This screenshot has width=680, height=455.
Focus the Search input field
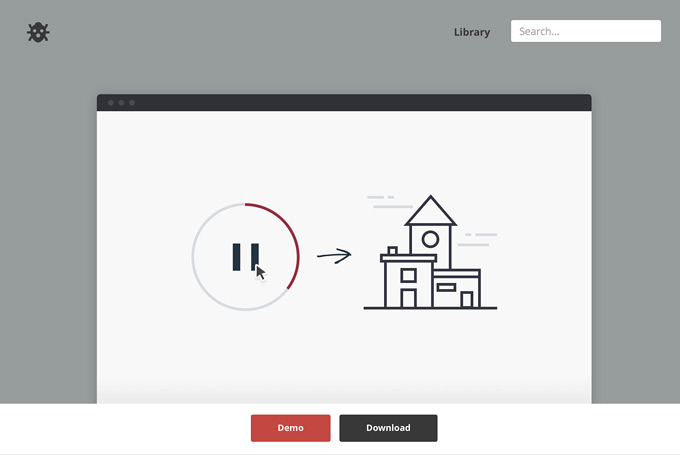tap(585, 31)
